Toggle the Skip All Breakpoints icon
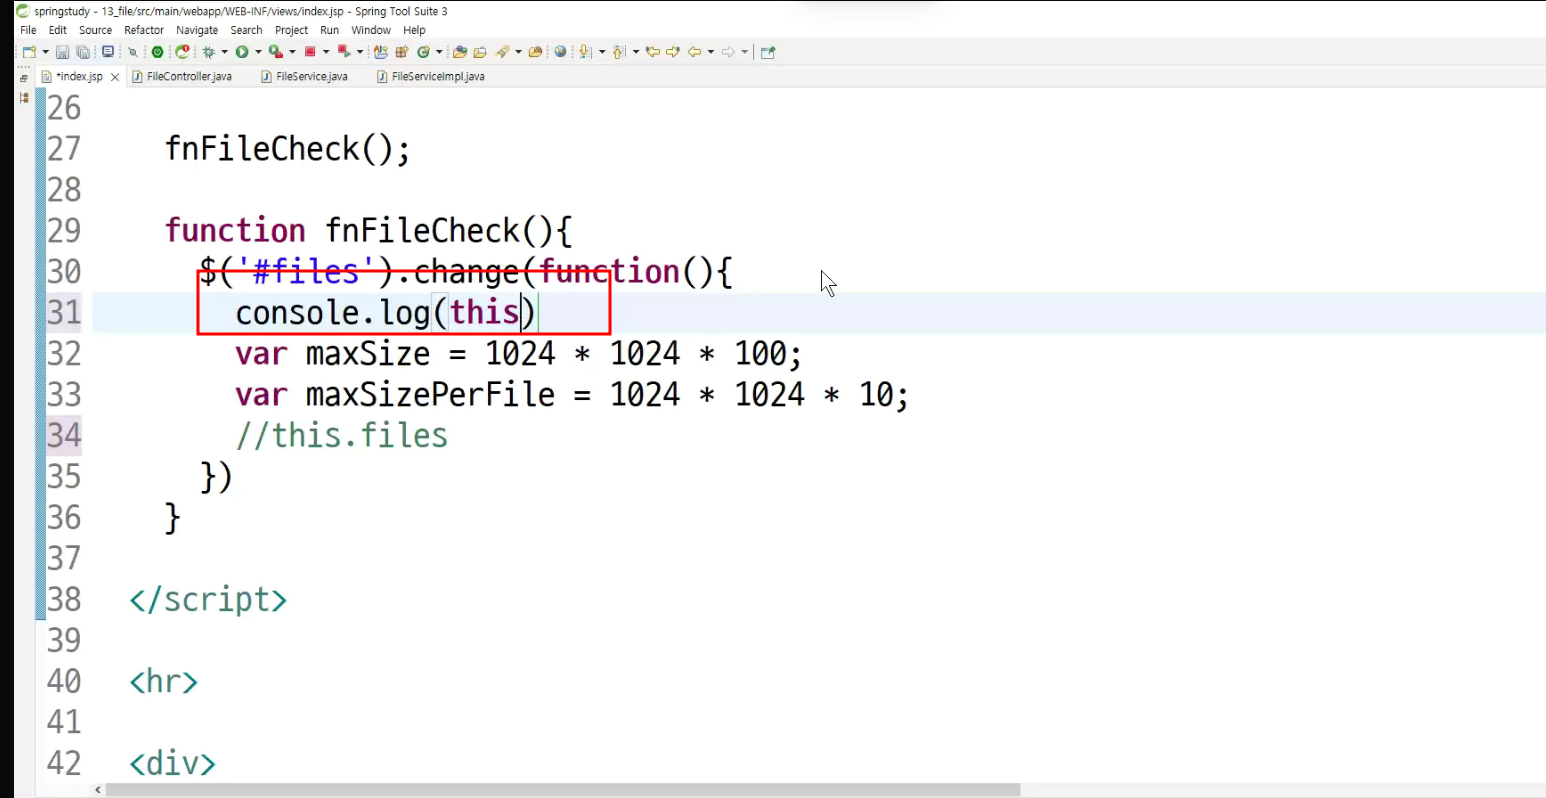This screenshot has width=1546, height=798. pos(132,52)
